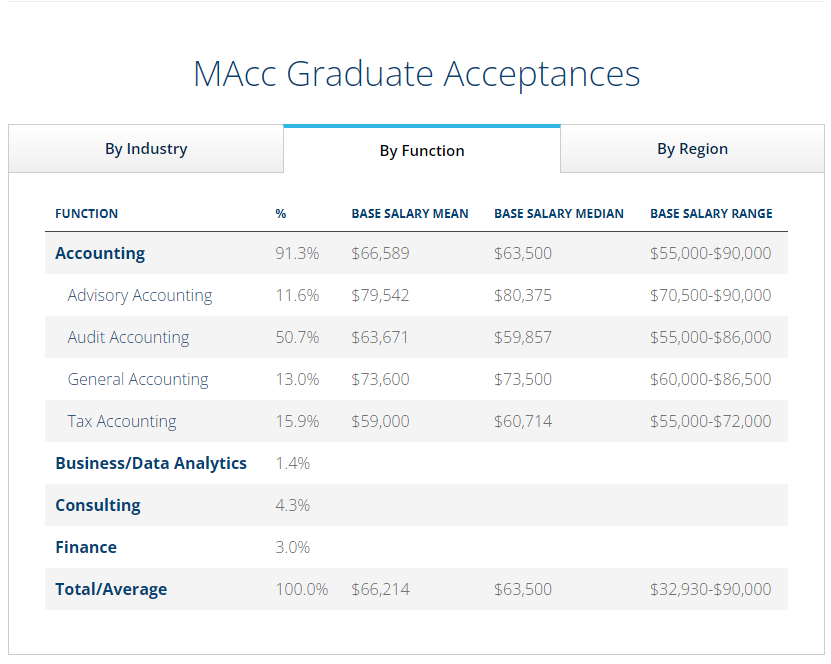This screenshot has height=664, width=831.
Task: Click the $32,930-$90,000 total salary range
Action: 710,589
